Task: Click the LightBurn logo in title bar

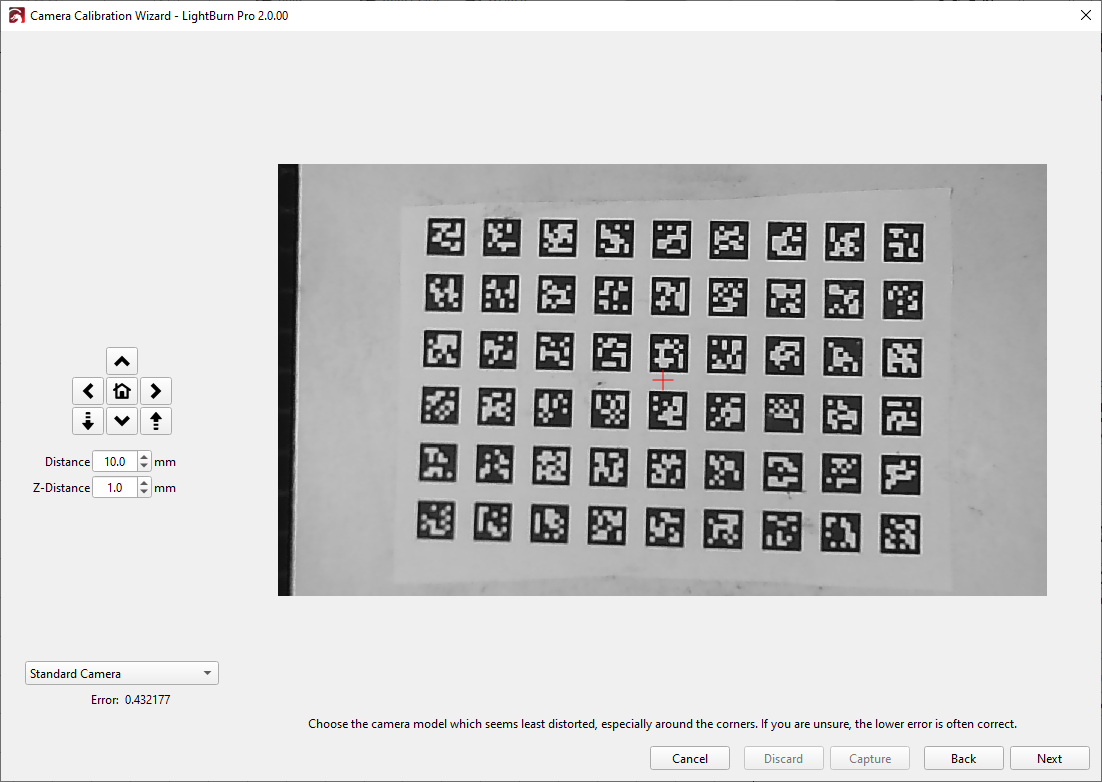Action: point(16,16)
